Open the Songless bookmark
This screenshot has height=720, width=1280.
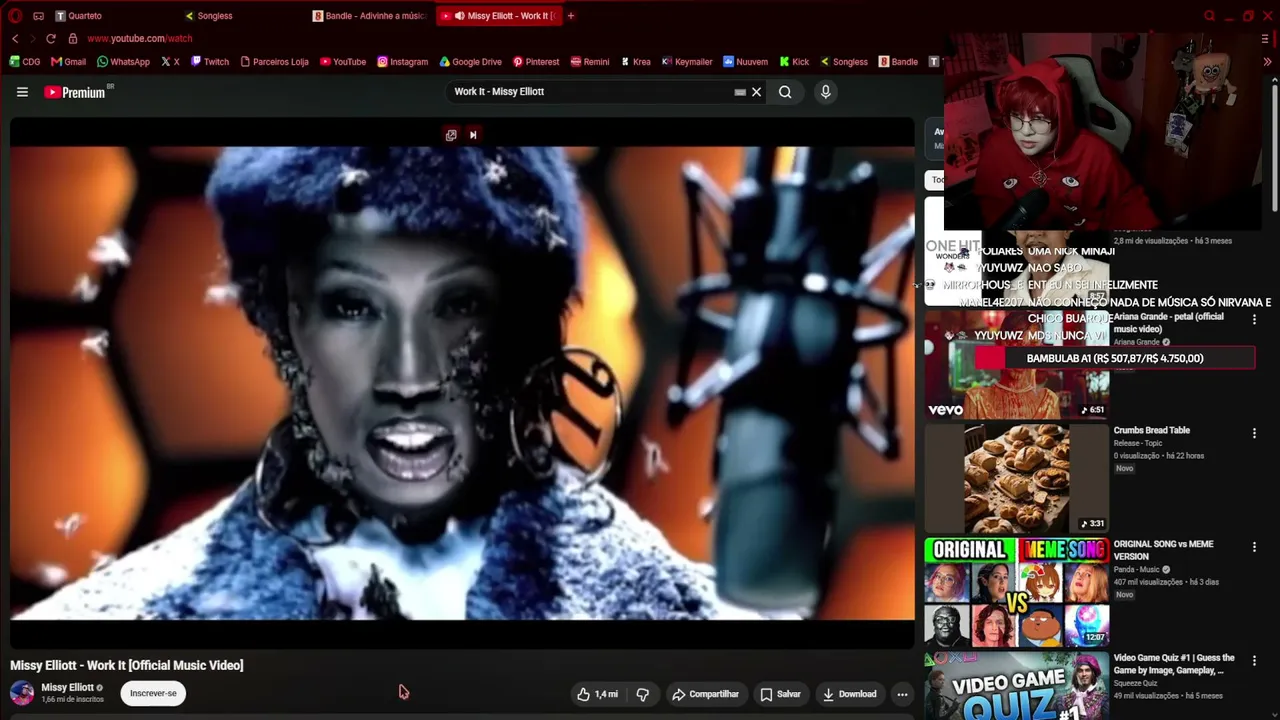[844, 62]
